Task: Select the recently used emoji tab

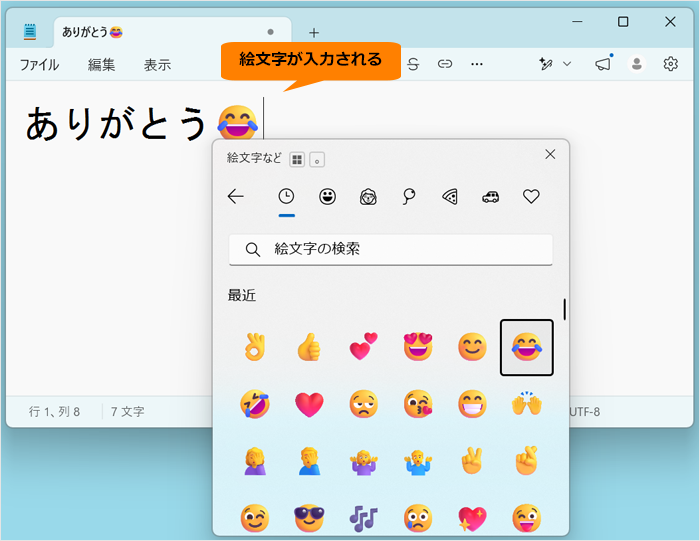Action: point(286,196)
